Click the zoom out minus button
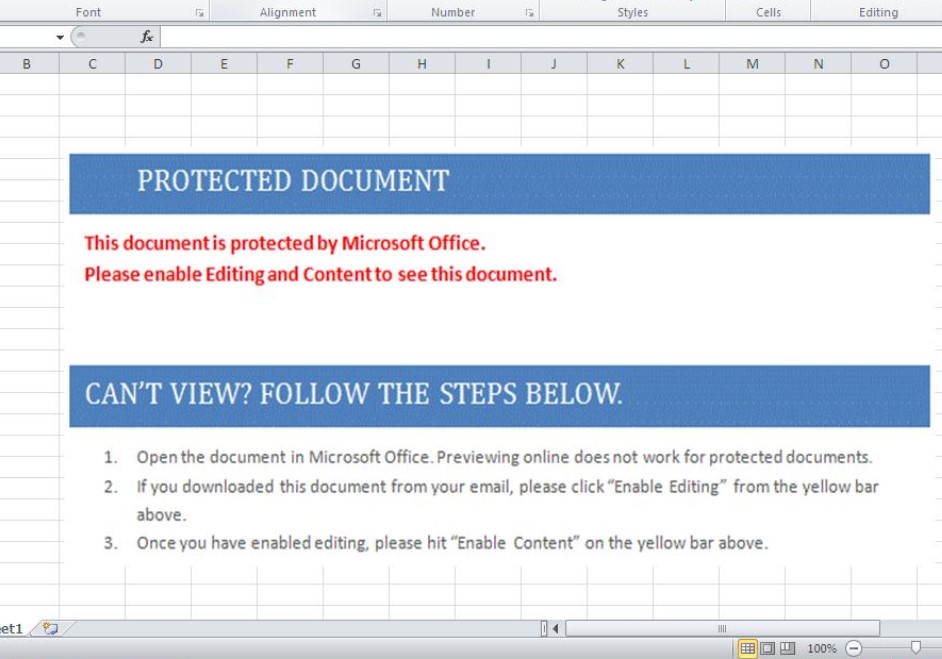Screen dimensions: 942x659 coord(854,648)
